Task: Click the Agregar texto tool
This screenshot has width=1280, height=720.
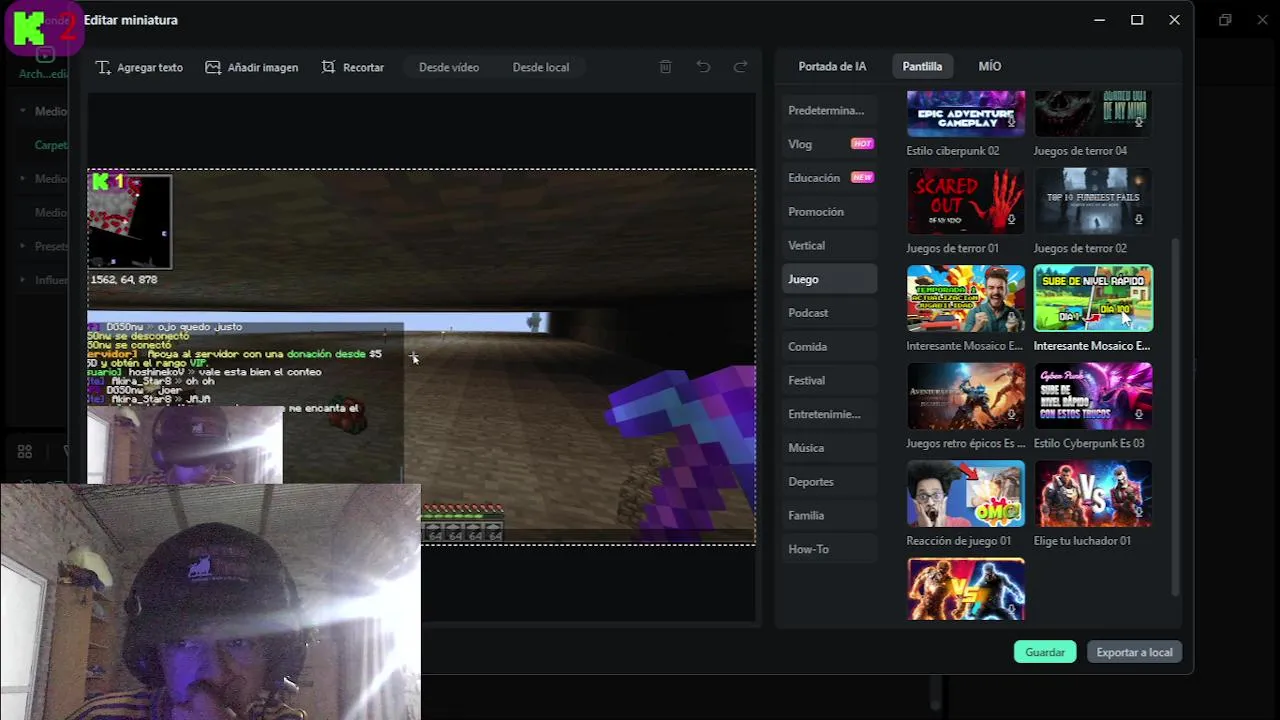Action: click(139, 67)
